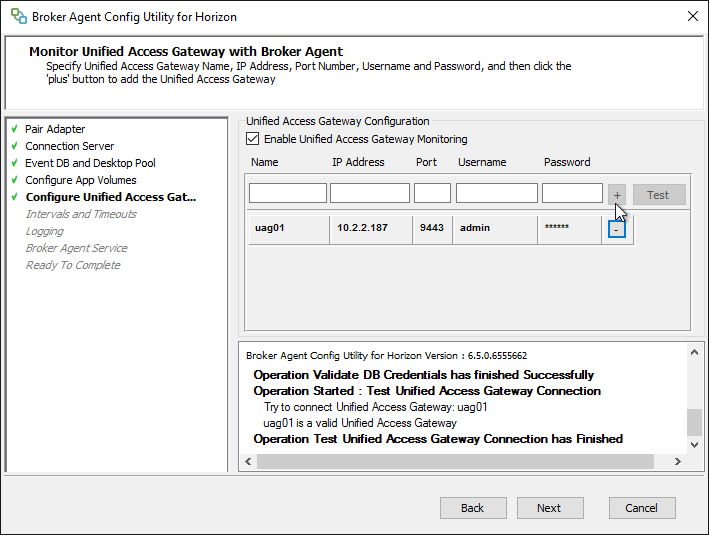Click the green checkmark beside Event DB and Desktop Pool
This screenshot has width=709, height=535.
click(x=14, y=162)
